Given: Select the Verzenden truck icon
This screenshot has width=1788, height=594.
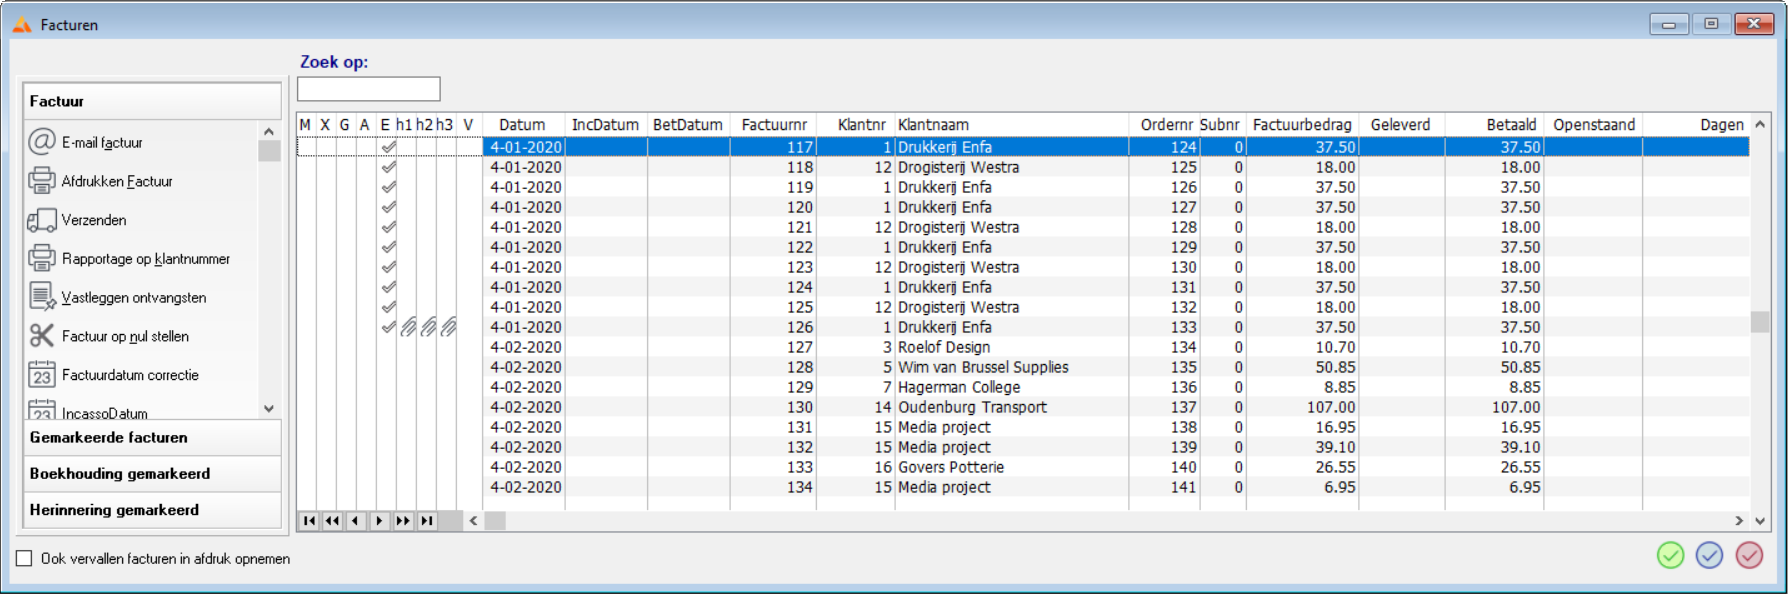Looking at the screenshot, I should click(x=42, y=220).
